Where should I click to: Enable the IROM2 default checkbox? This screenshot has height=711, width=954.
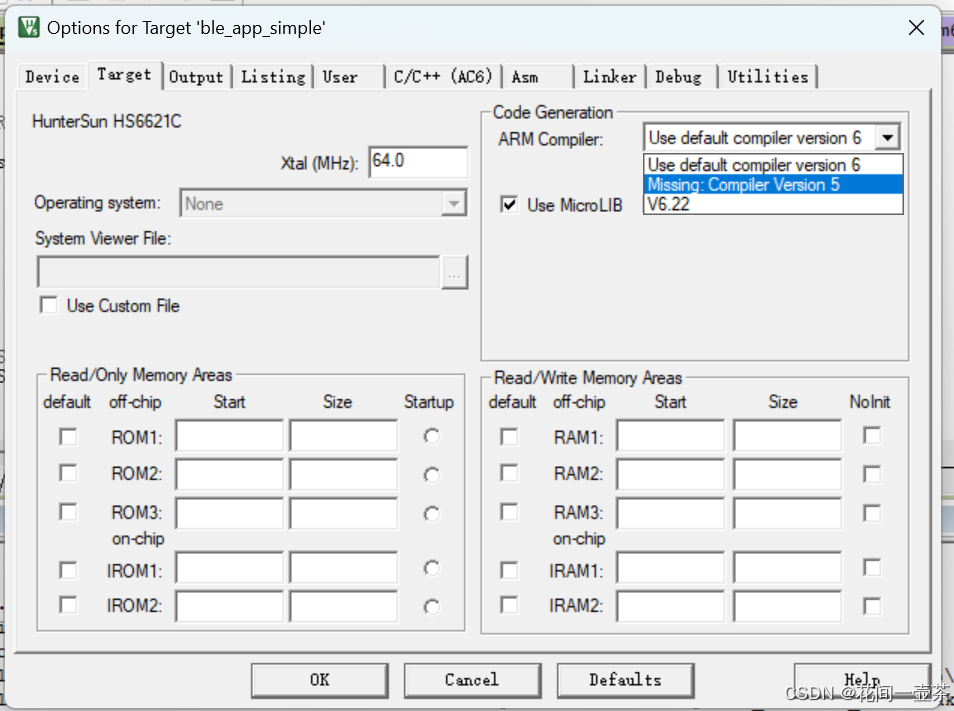[68, 605]
